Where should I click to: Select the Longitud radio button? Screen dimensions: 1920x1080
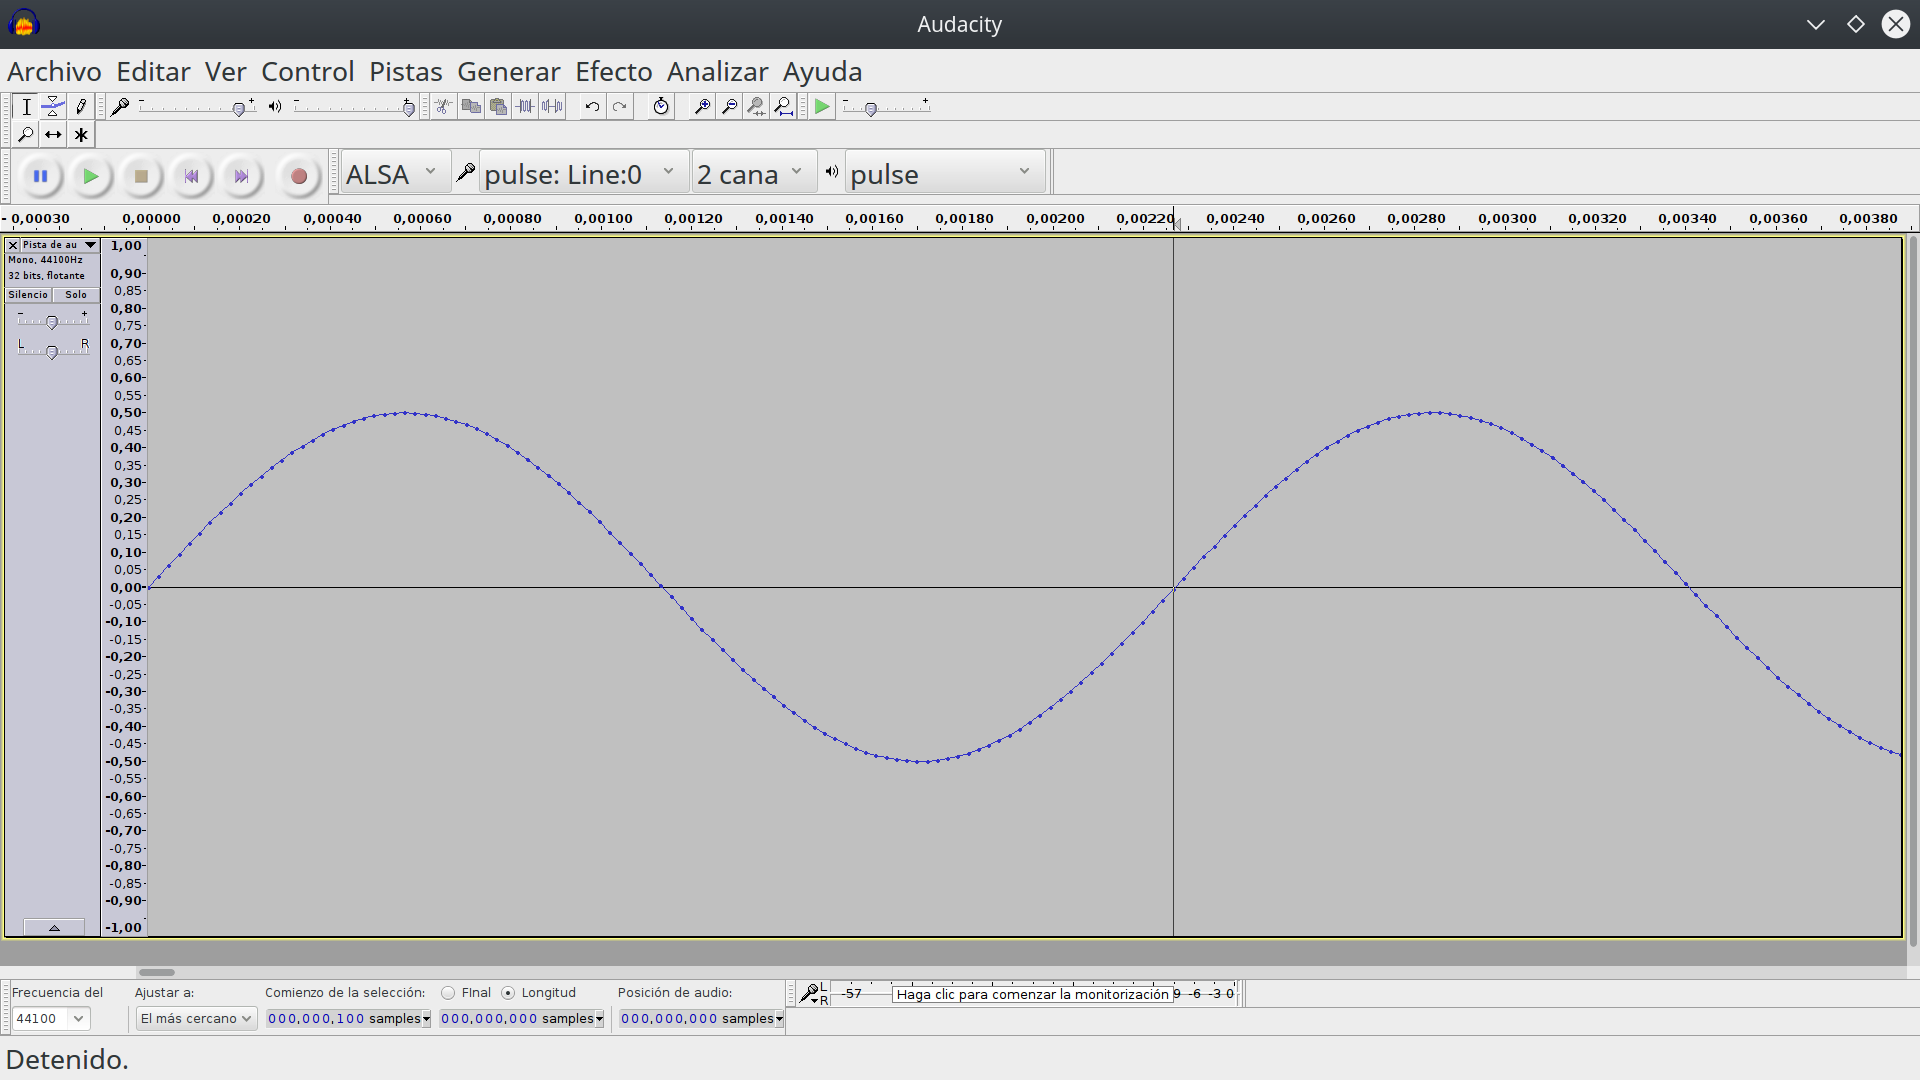pos(508,993)
